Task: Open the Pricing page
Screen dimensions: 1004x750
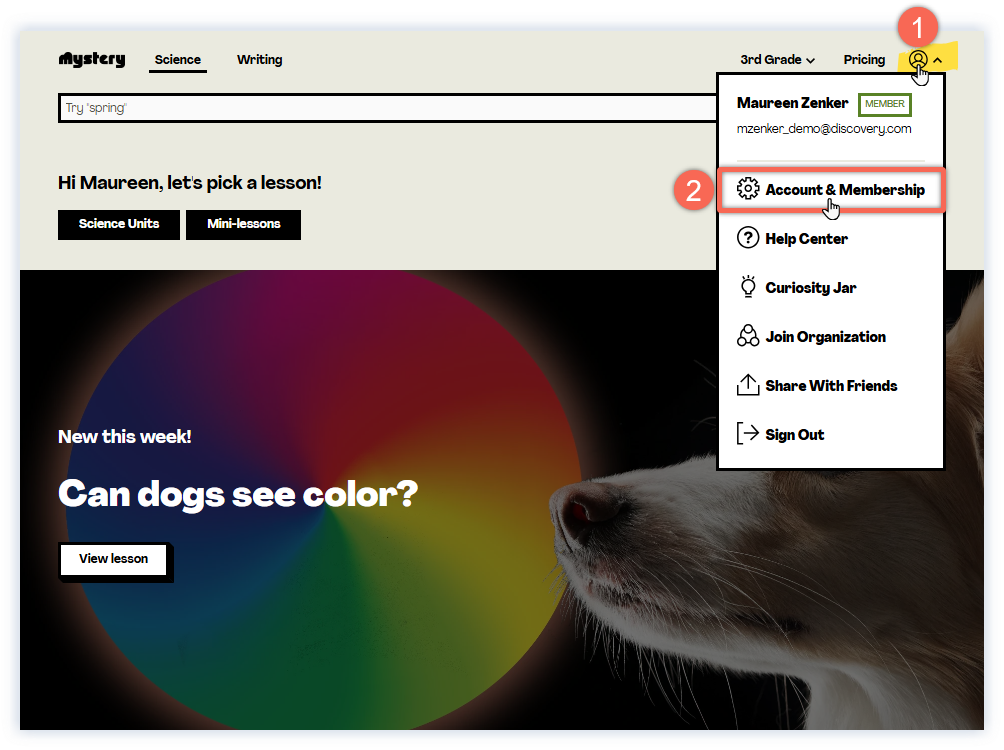Action: click(x=864, y=60)
